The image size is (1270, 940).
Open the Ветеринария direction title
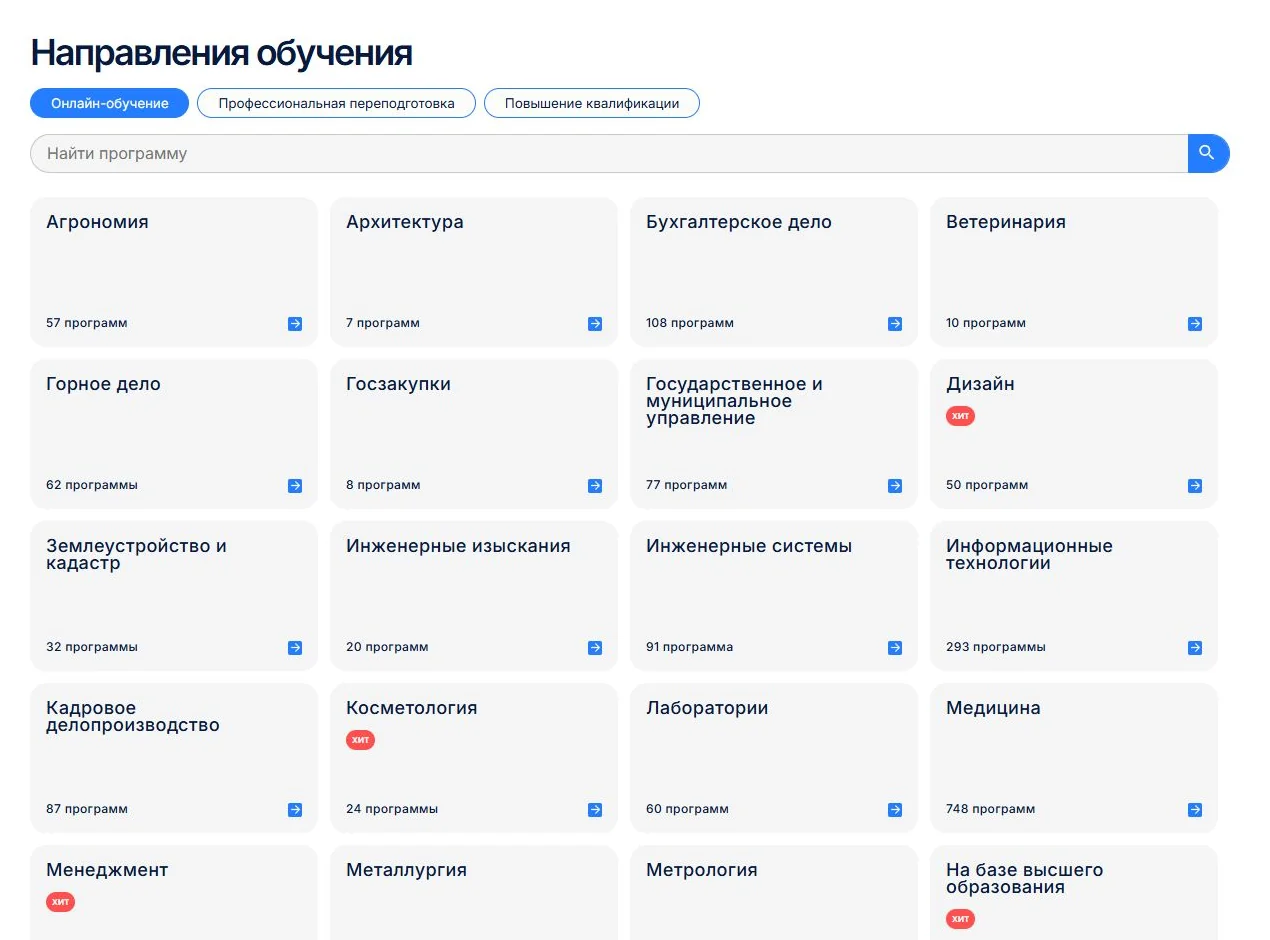tap(1006, 222)
